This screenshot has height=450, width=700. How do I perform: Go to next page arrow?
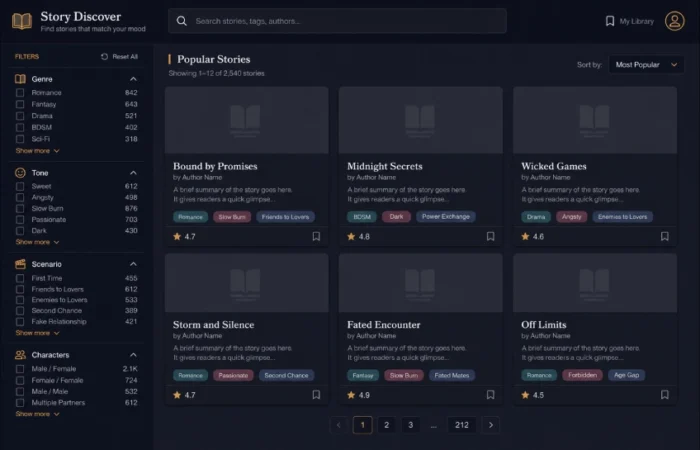pyautogui.click(x=491, y=425)
